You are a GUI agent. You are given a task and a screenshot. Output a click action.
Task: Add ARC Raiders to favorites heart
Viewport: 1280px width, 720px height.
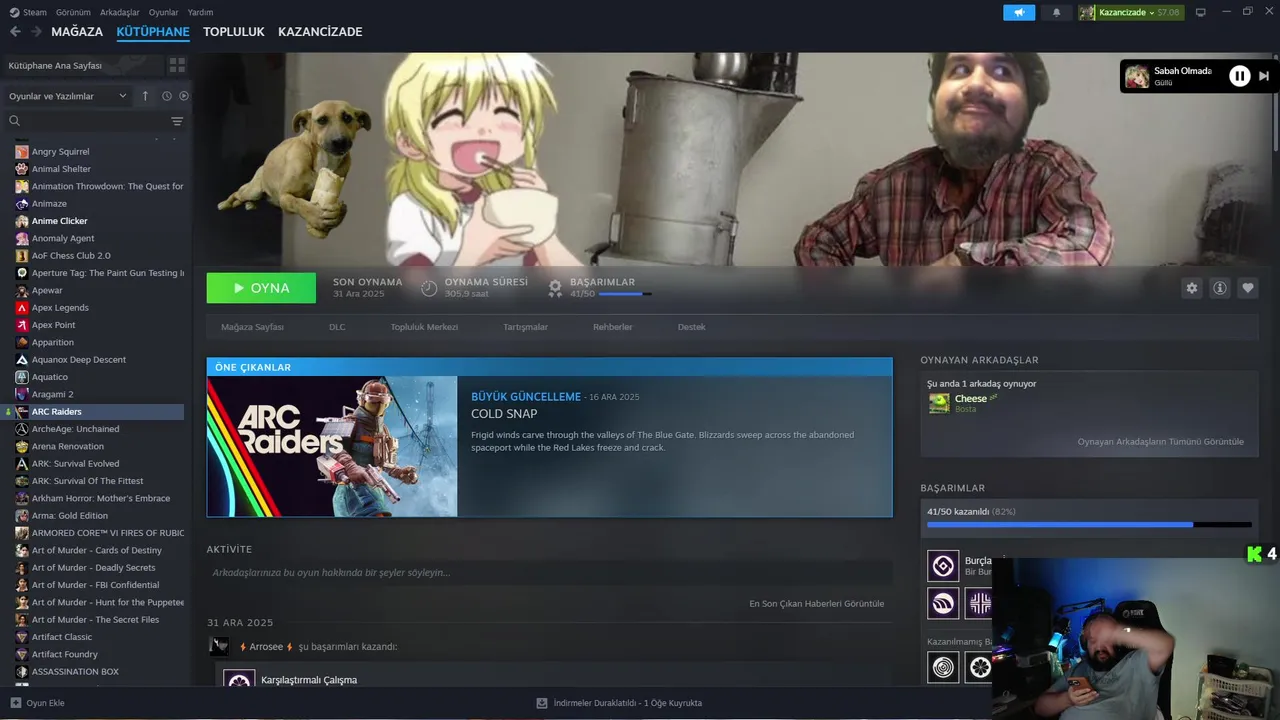pos(1248,288)
